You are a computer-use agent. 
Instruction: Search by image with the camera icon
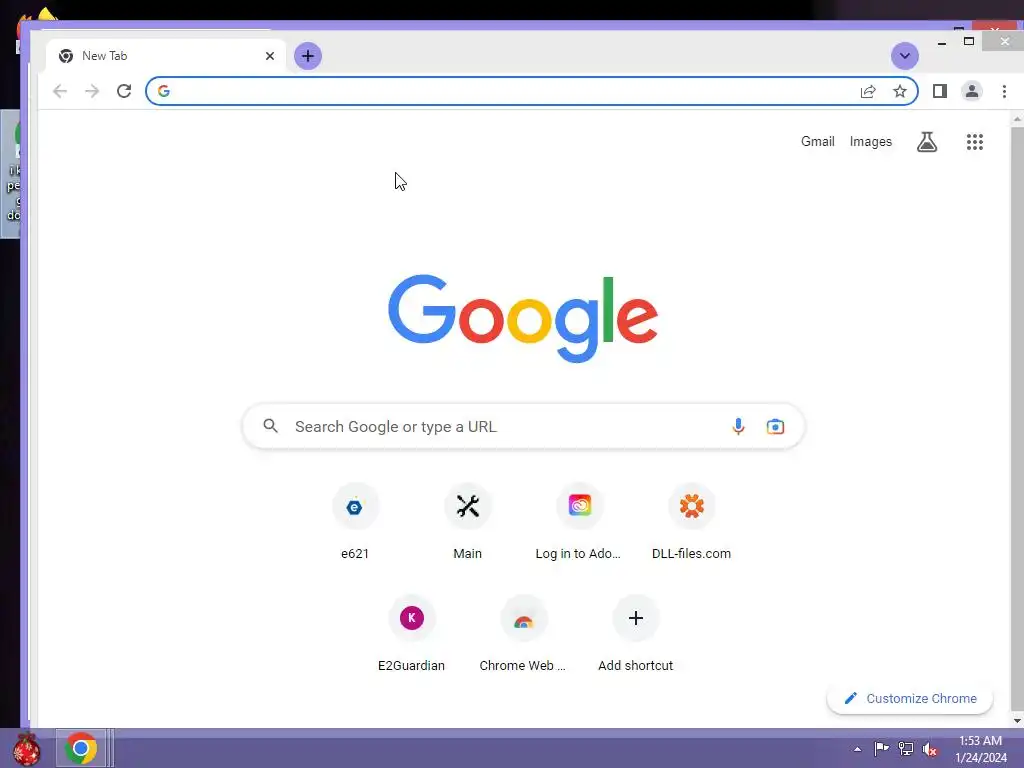click(775, 426)
